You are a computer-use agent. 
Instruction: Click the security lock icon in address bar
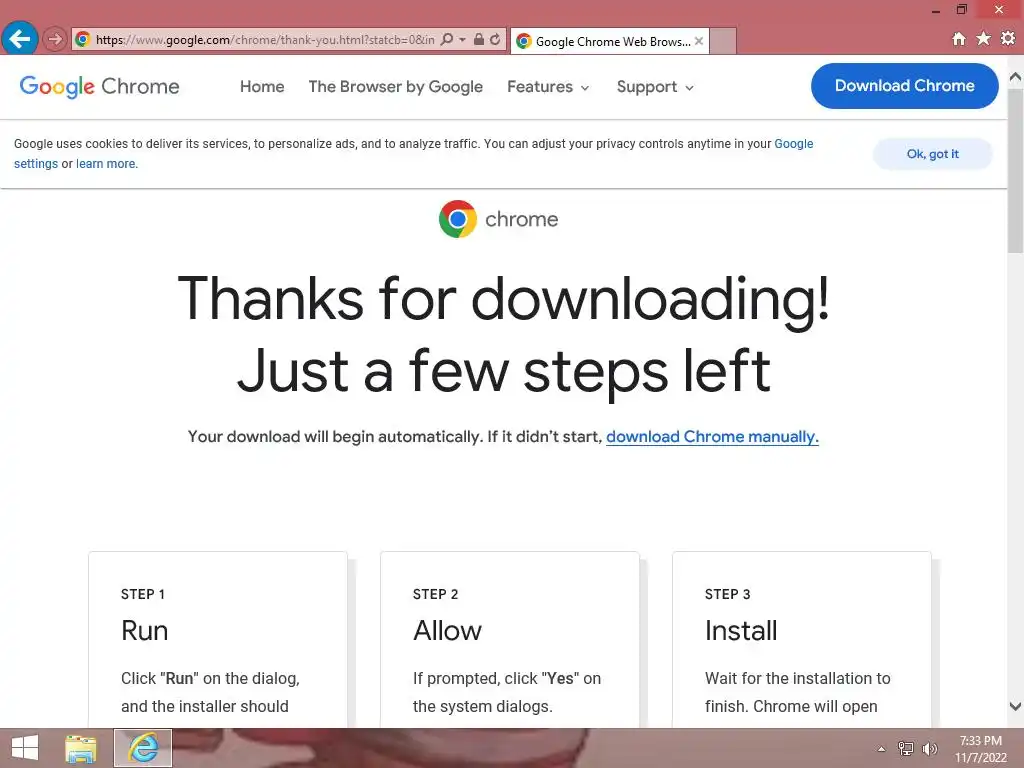pos(479,40)
